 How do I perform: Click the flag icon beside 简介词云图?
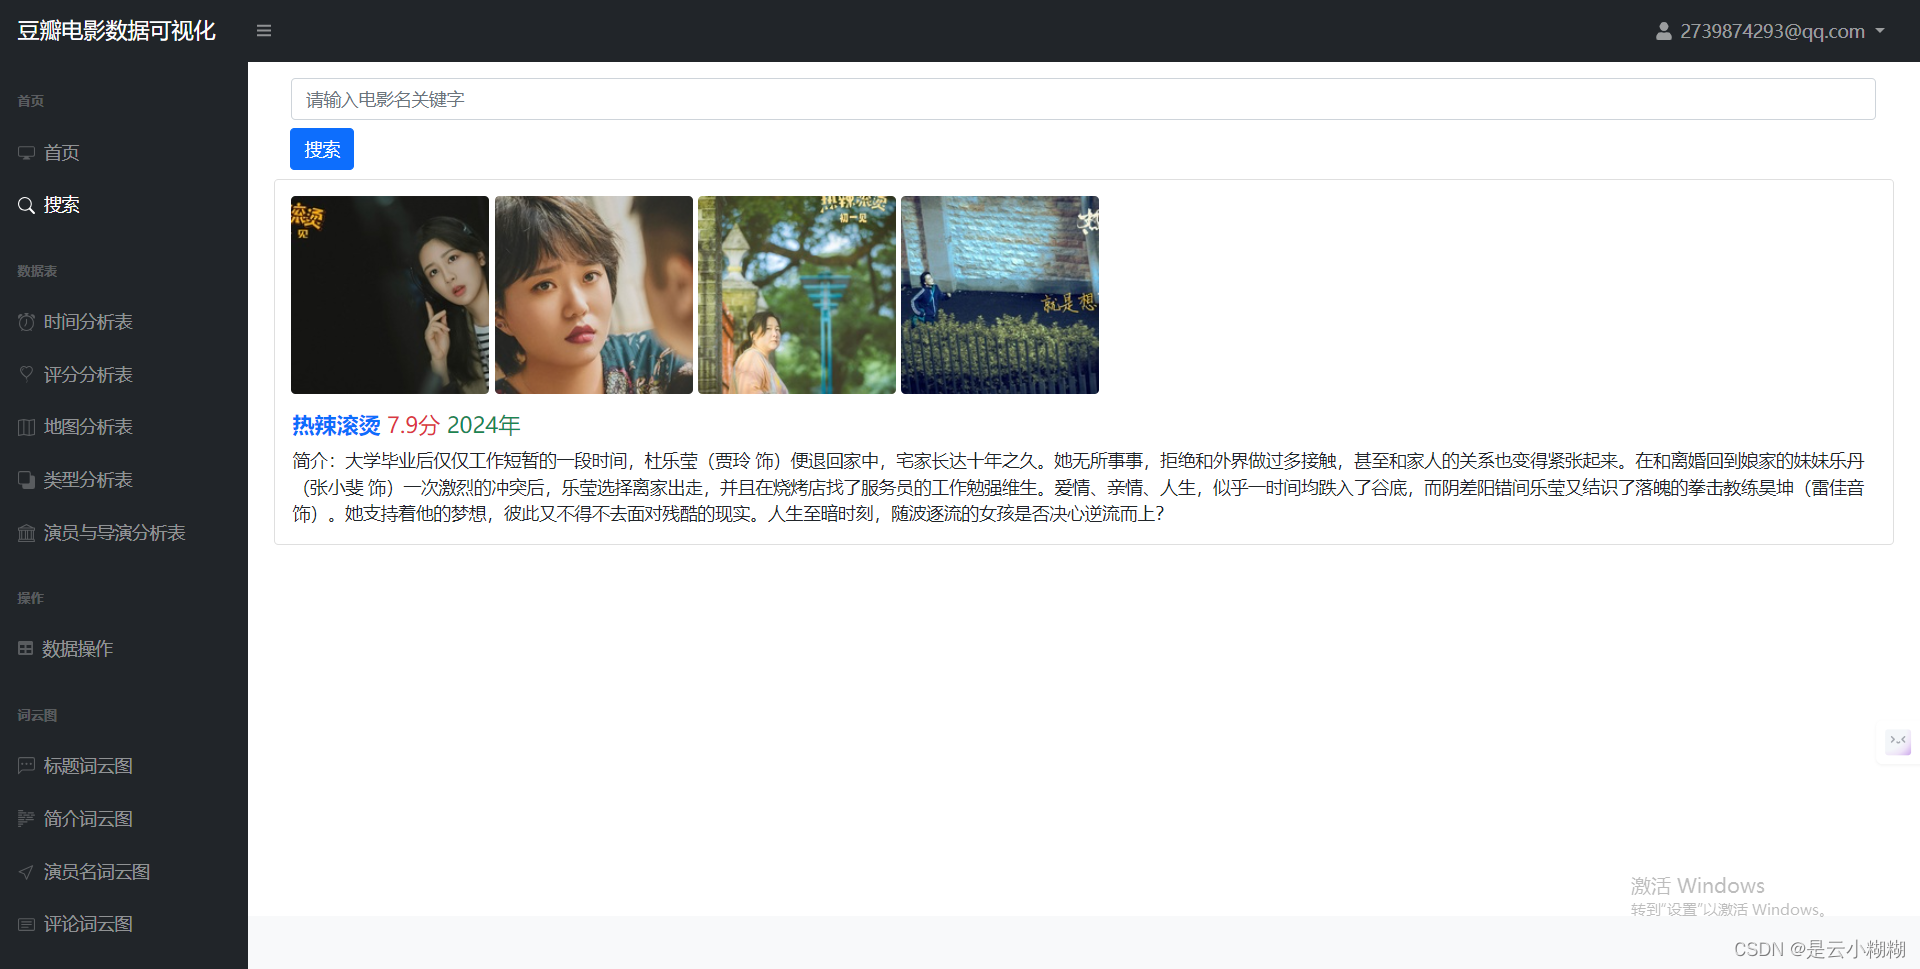click(26, 819)
